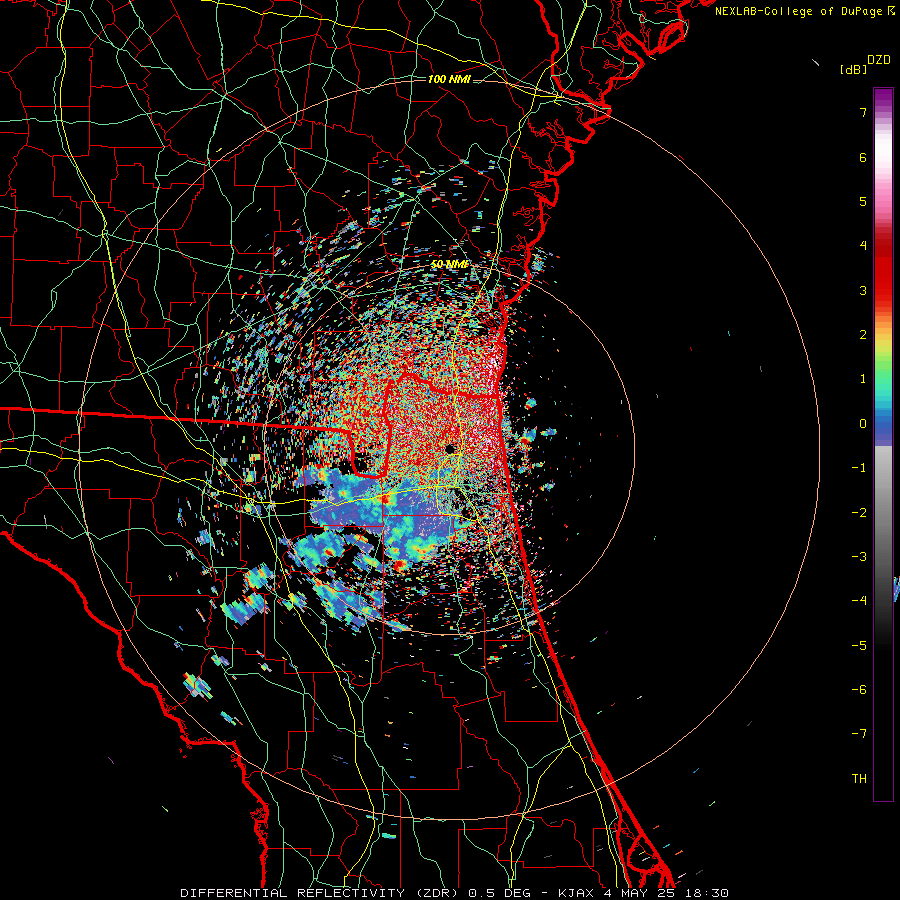Click the 2 tick label on the dB scale

[x=863, y=335]
